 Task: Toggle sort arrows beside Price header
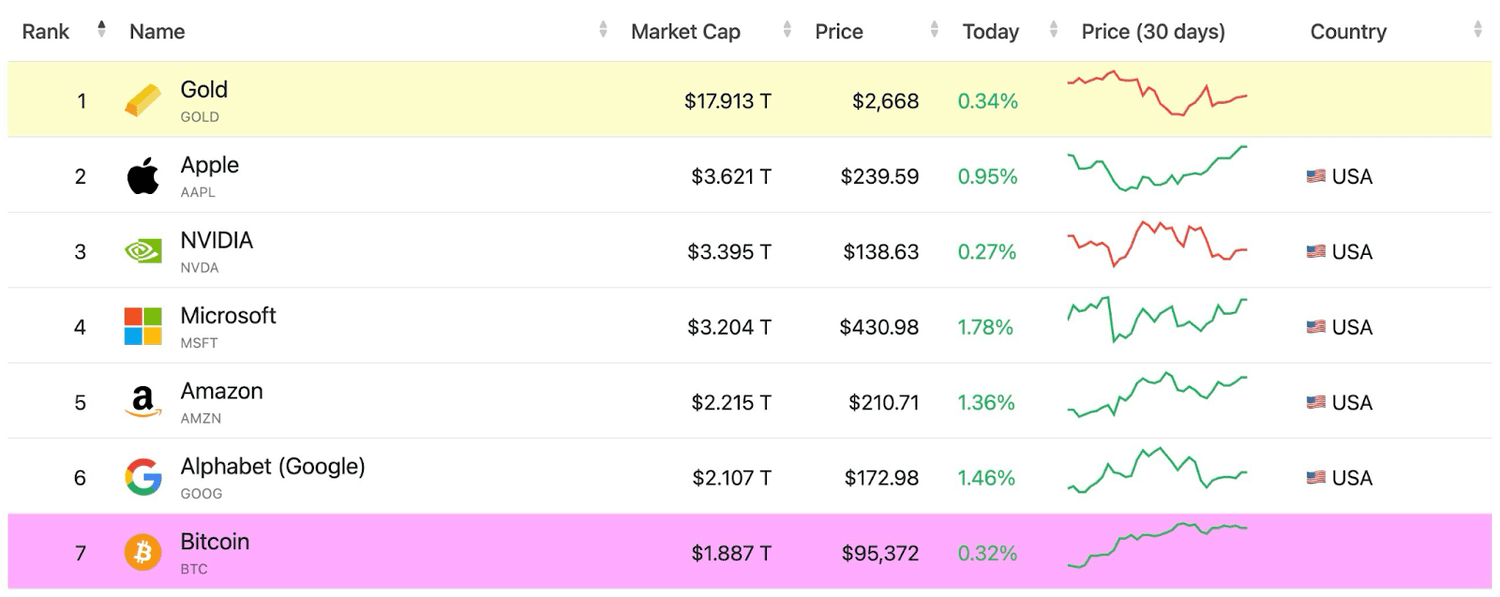934,30
